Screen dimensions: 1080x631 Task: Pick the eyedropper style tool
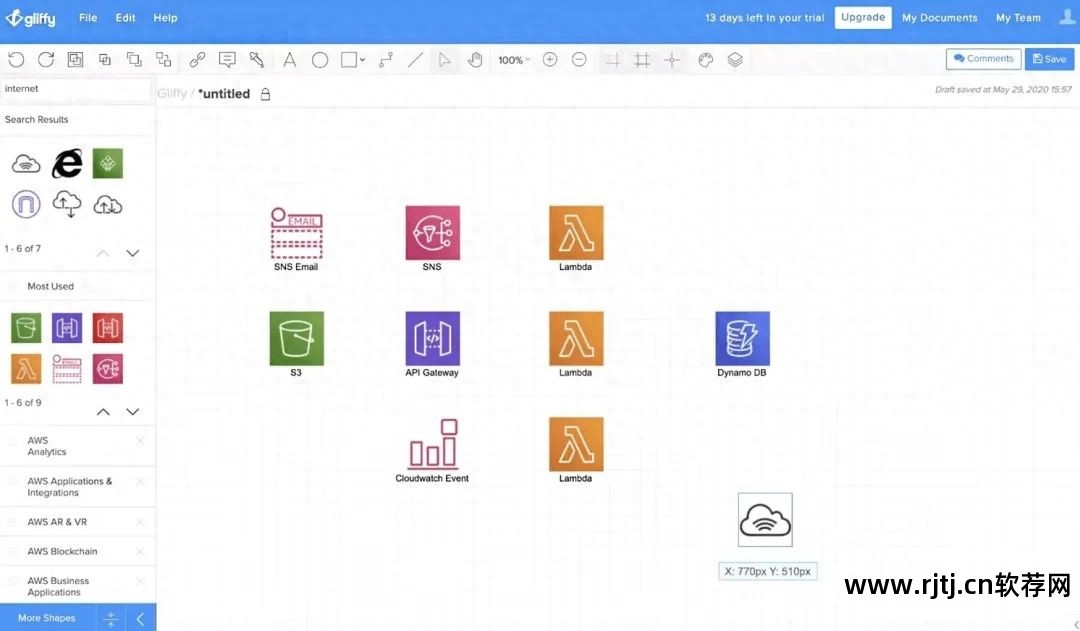click(x=257, y=60)
